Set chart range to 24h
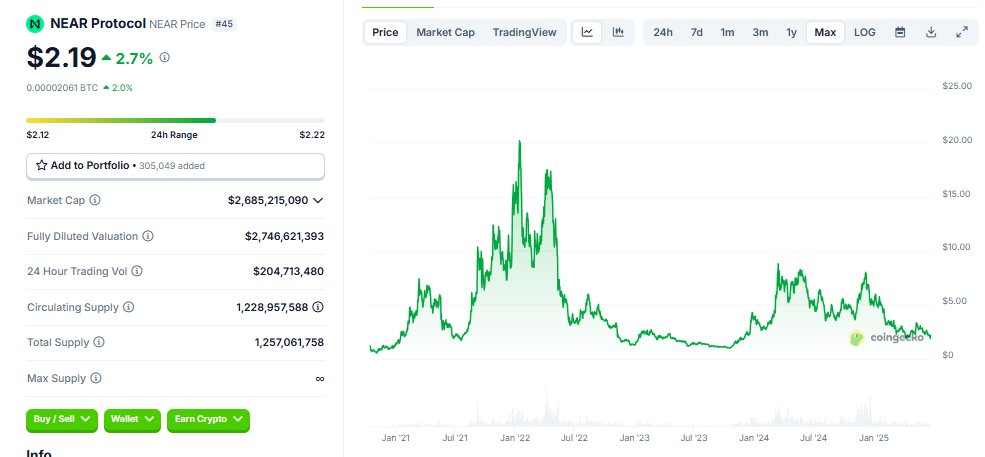 [x=663, y=32]
